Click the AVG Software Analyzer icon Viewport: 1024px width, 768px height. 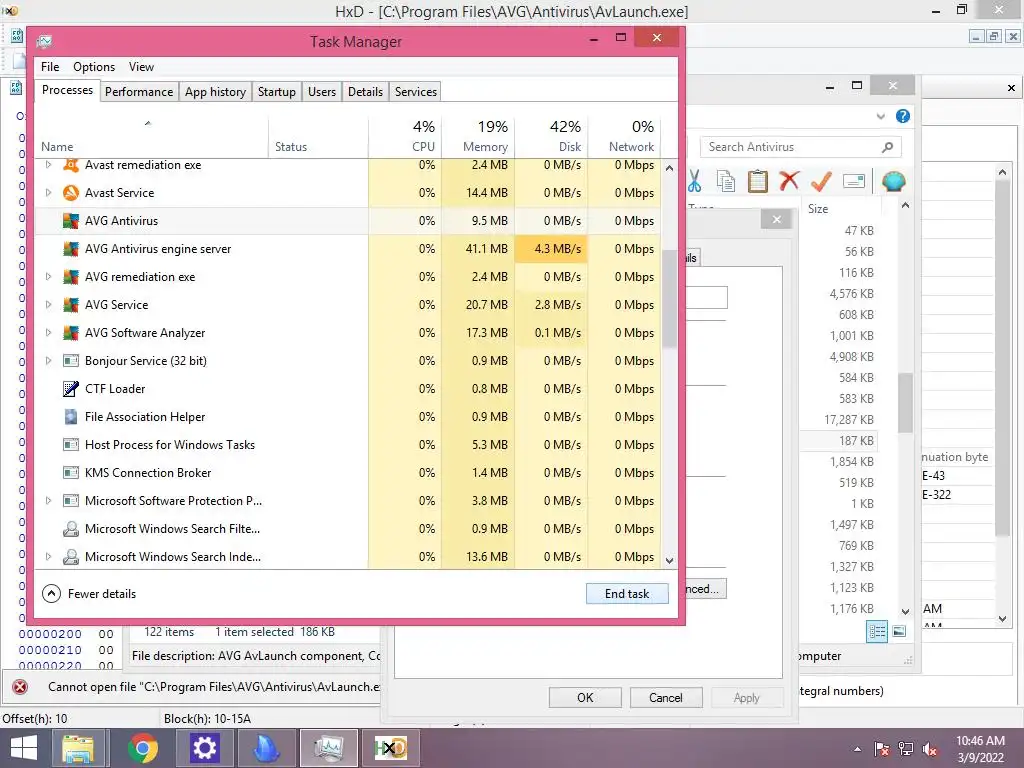[71, 333]
